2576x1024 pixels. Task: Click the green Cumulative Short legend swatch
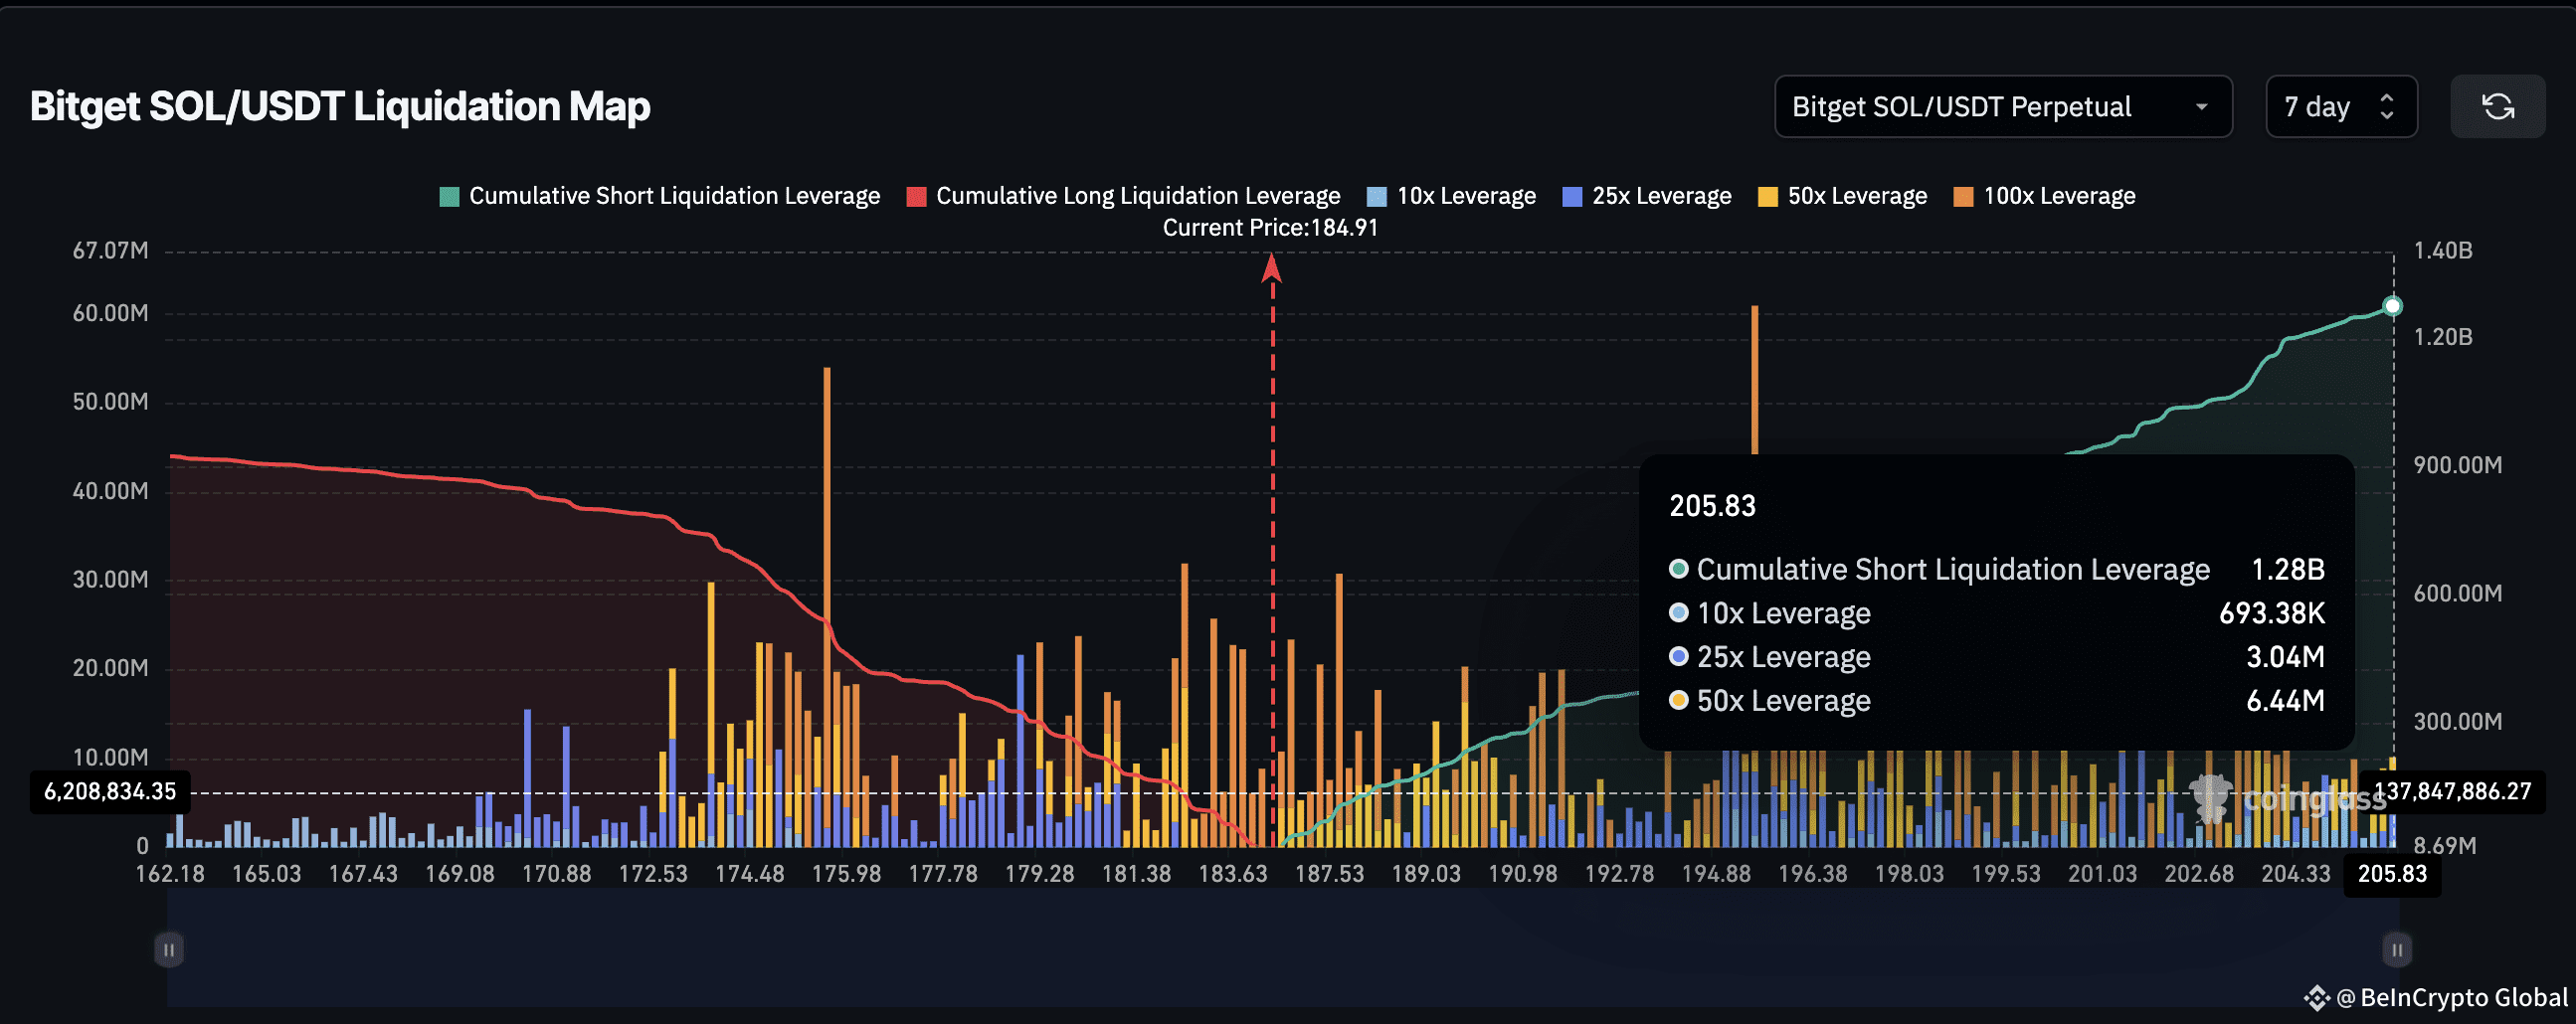[x=449, y=197]
